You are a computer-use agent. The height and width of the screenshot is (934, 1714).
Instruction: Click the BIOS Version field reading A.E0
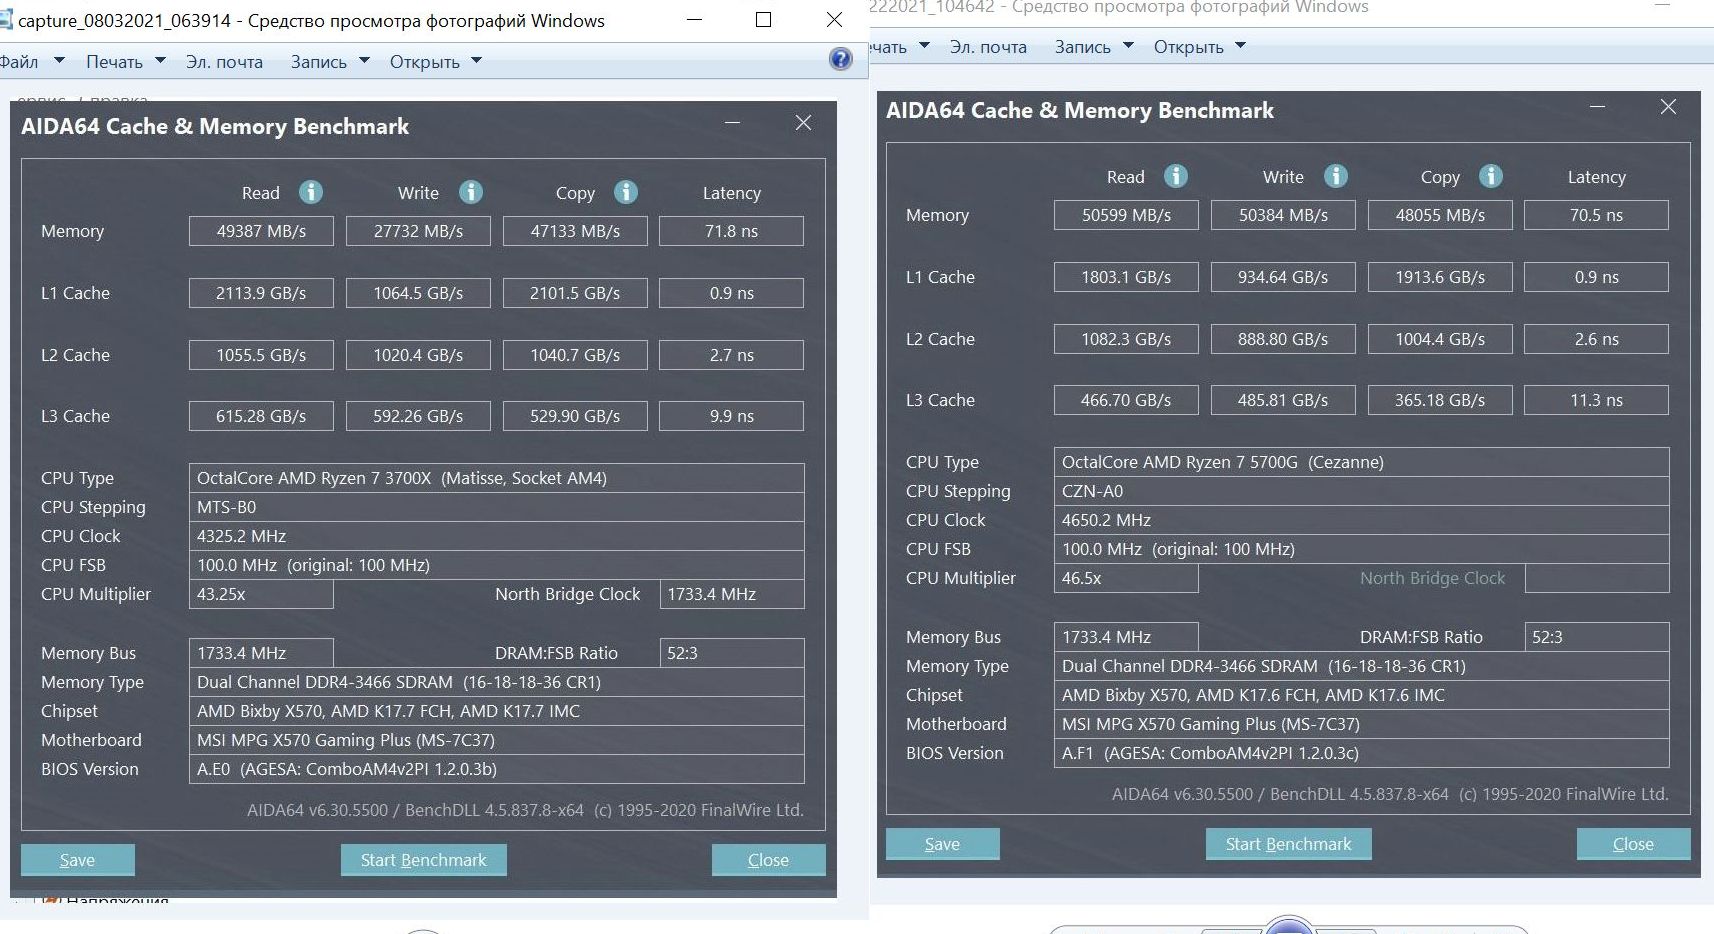(x=497, y=769)
